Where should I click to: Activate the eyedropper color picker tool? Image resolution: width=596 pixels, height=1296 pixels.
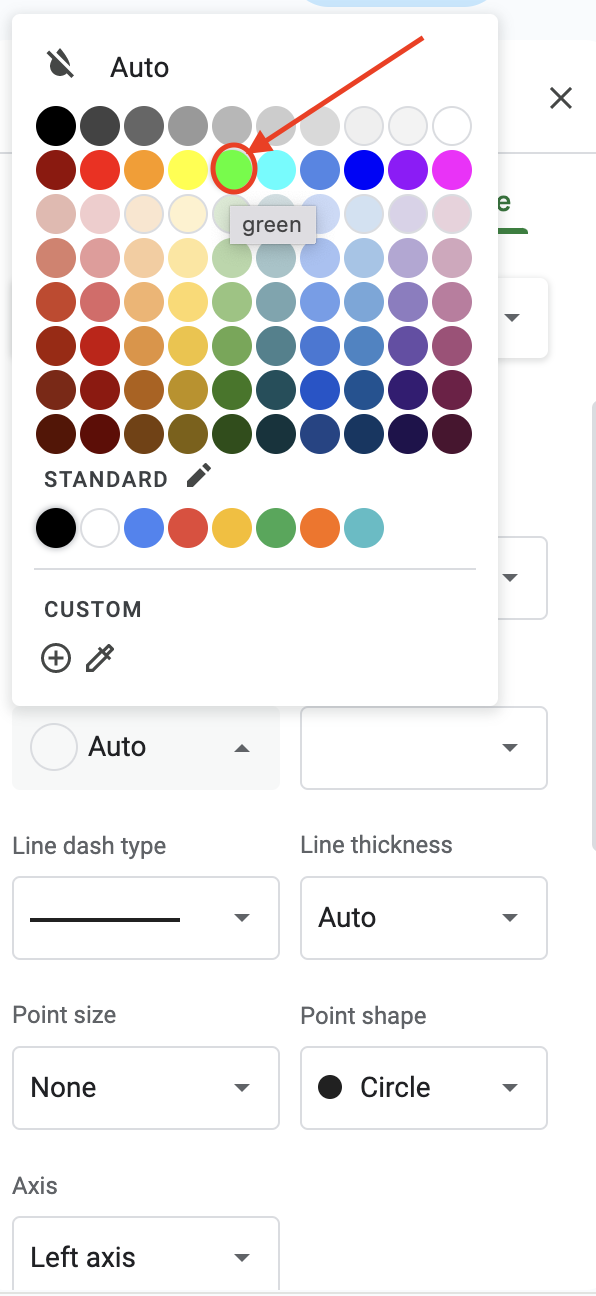100,658
